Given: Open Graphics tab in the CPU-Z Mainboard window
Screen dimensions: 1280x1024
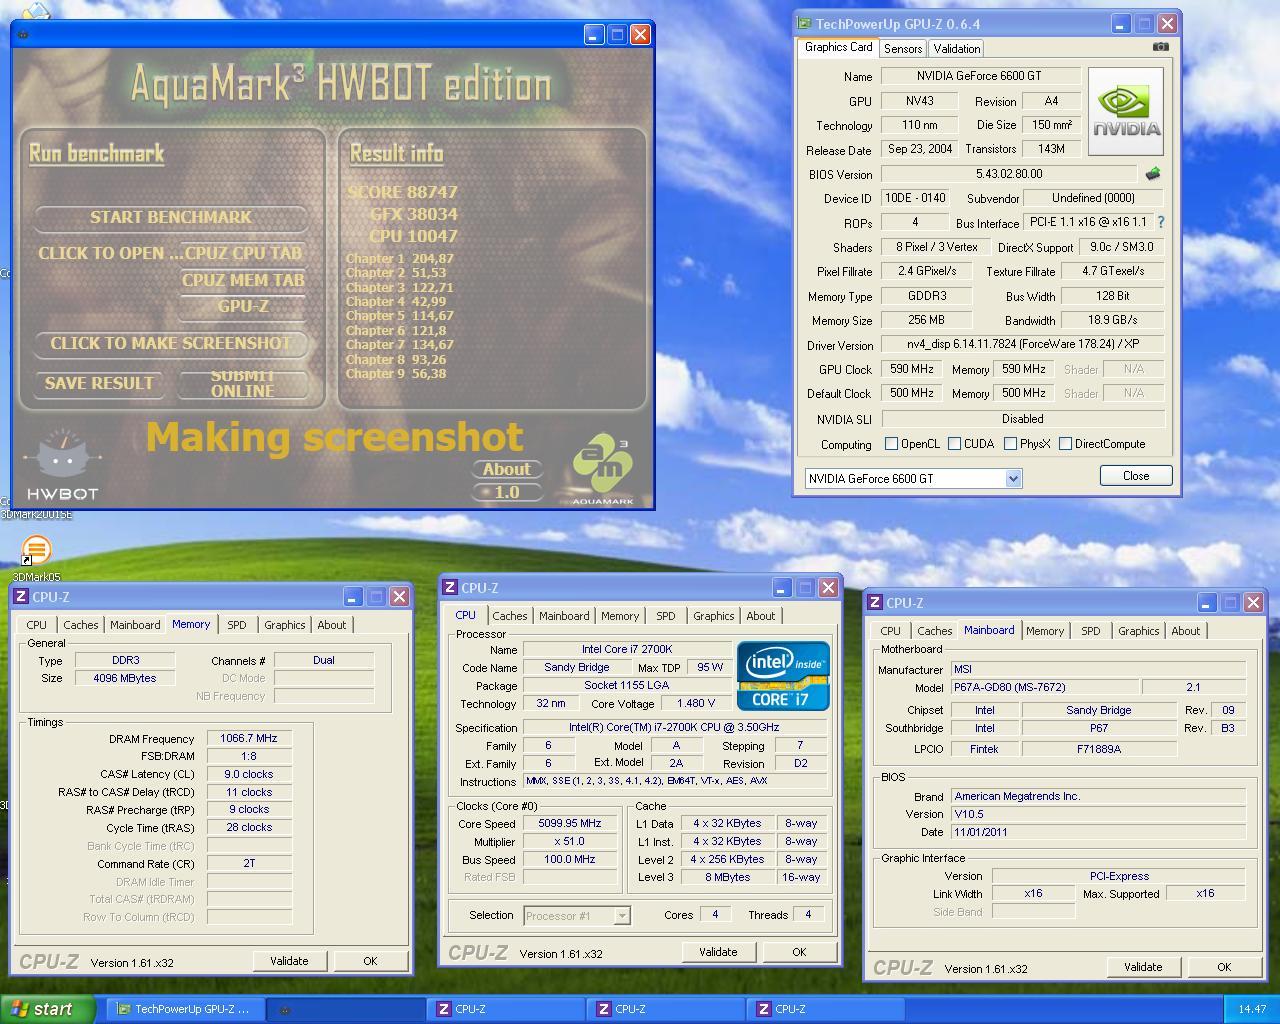Looking at the screenshot, I should (x=1138, y=630).
